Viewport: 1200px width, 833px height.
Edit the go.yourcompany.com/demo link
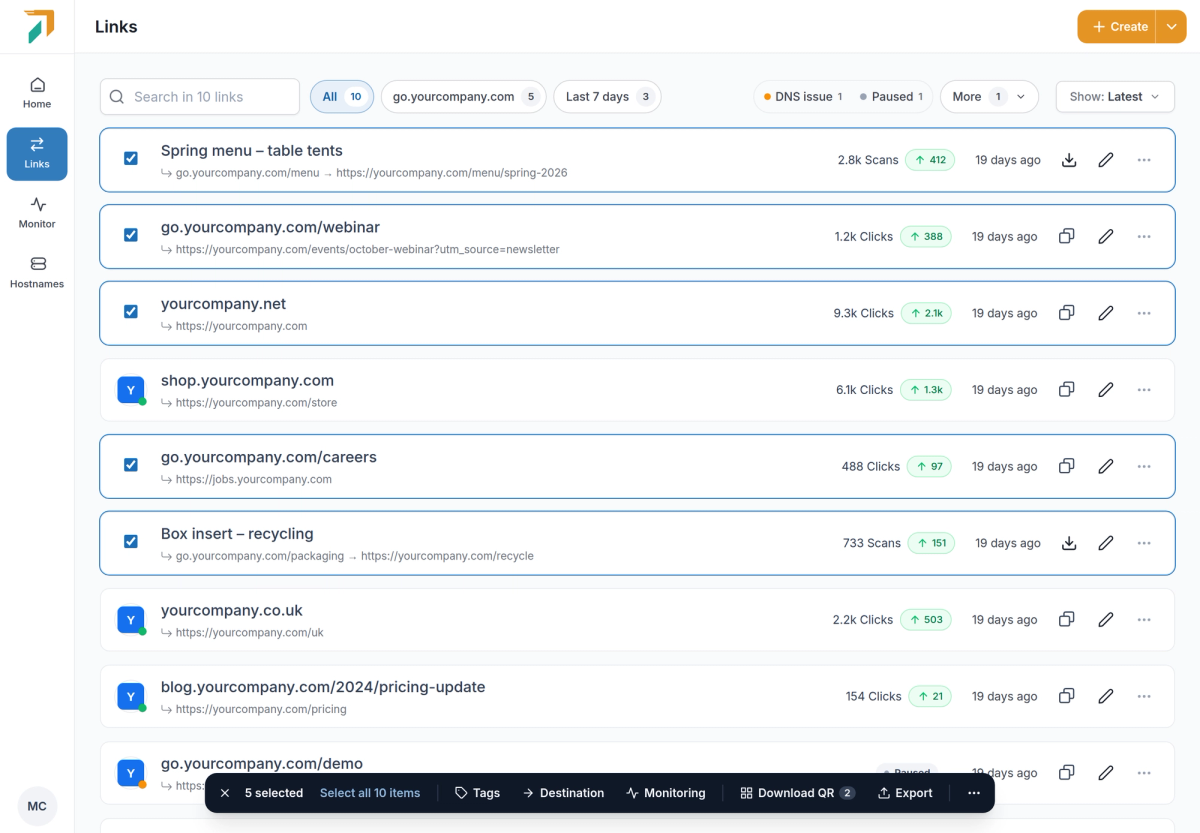(1106, 773)
